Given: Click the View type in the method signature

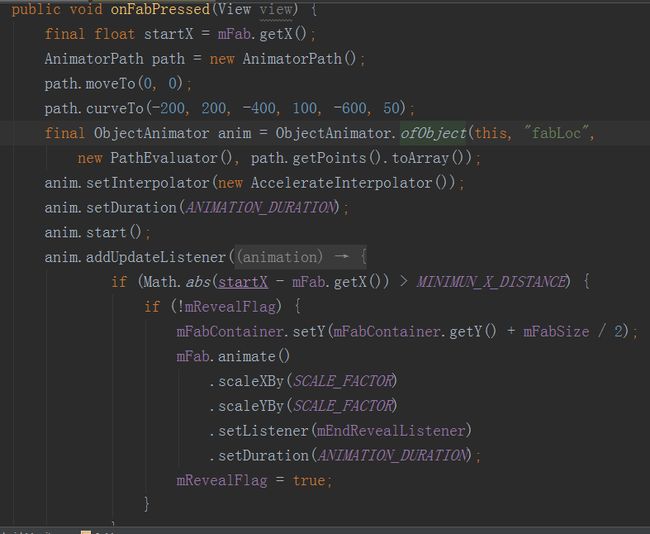Looking at the screenshot, I should pos(234,9).
